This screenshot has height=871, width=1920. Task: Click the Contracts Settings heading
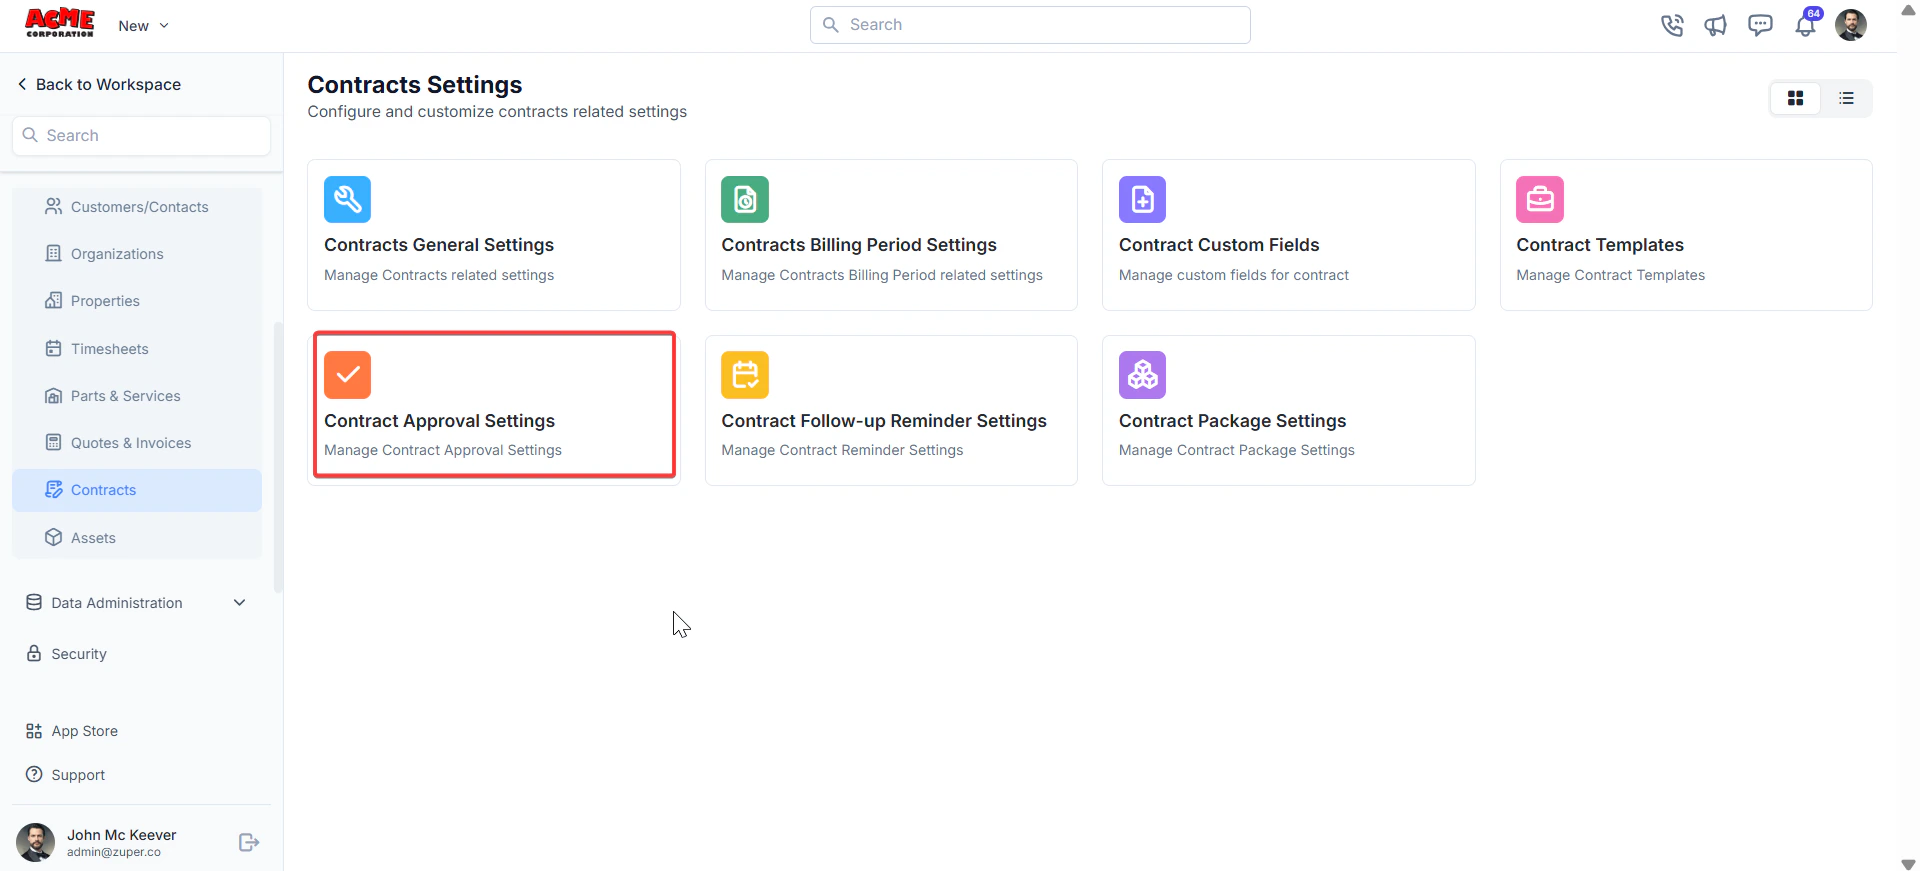pyautogui.click(x=415, y=85)
